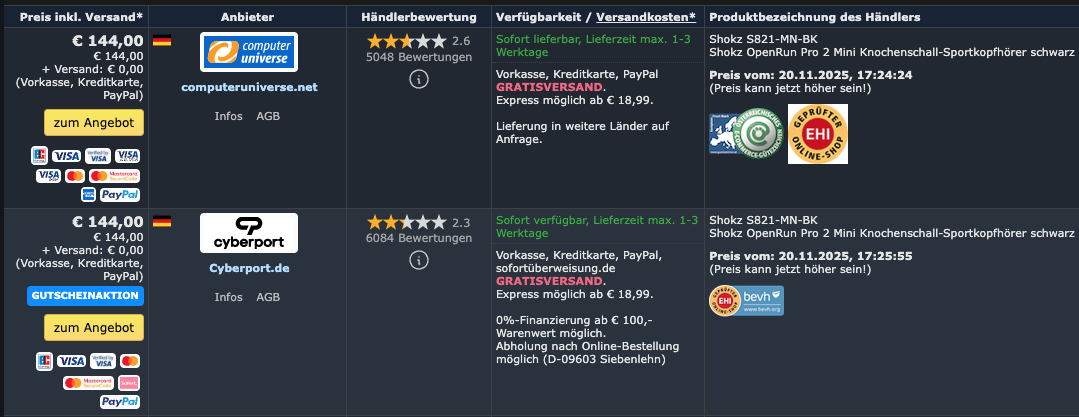The width and height of the screenshot is (1079, 417).
Task: Open Infos link for Cyberport
Action: pyautogui.click(x=228, y=297)
